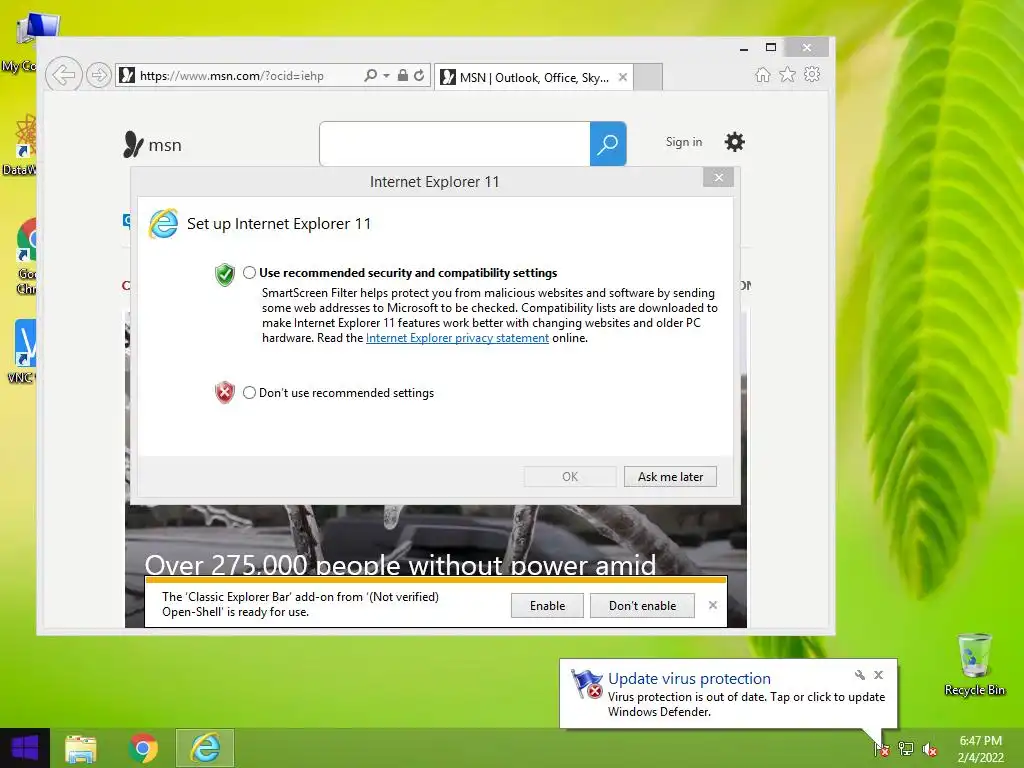Image resolution: width=1024 pixels, height=768 pixels.
Task: Click the blue MSN search magnifier button
Action: 608,144
